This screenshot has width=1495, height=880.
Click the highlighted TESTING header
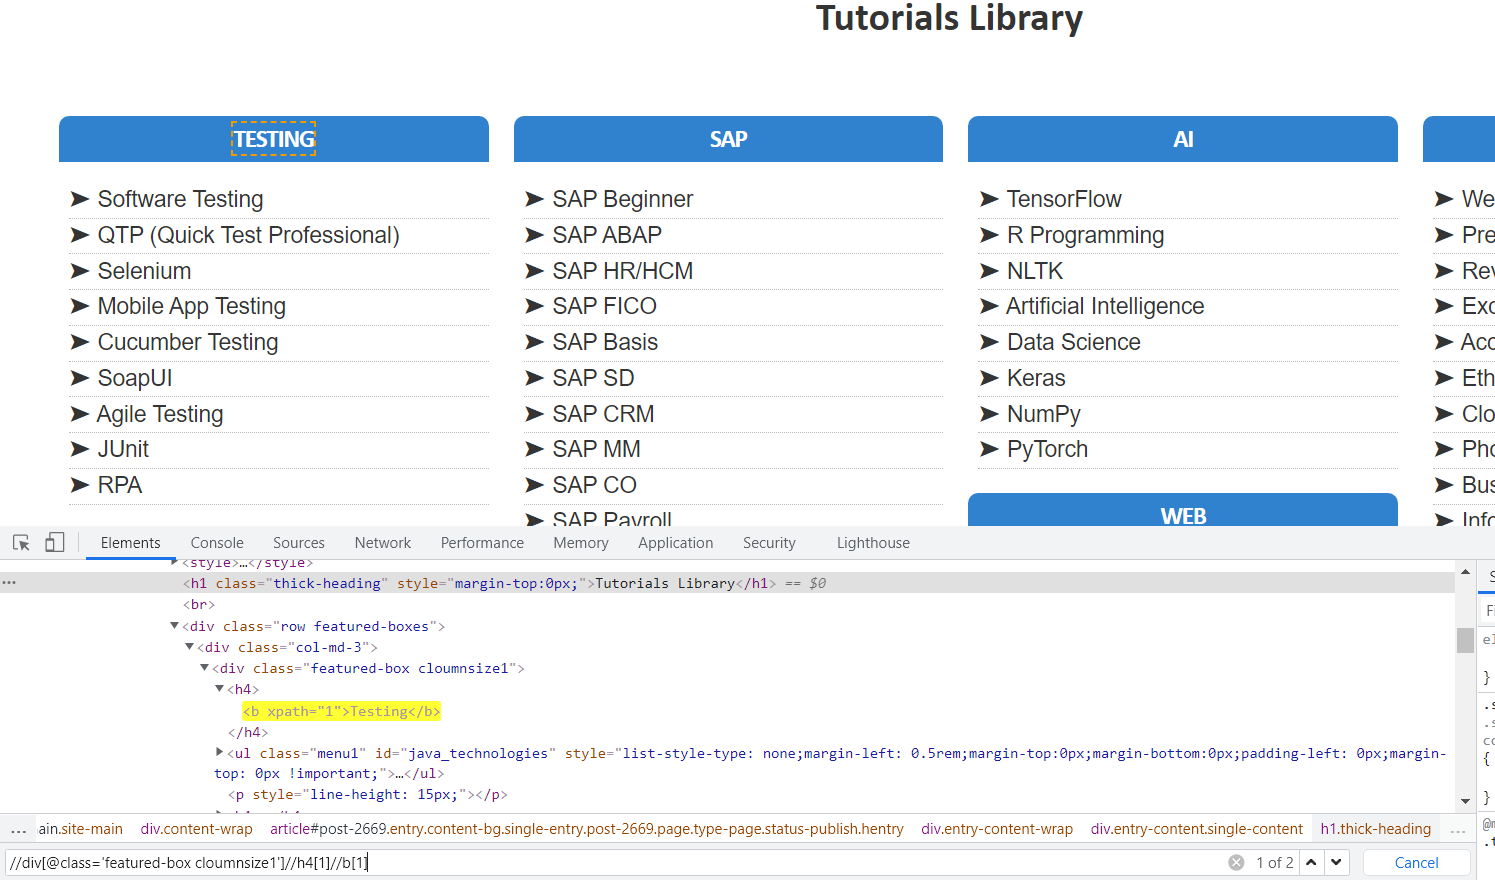pyautogui.click(x=274, y=139)
